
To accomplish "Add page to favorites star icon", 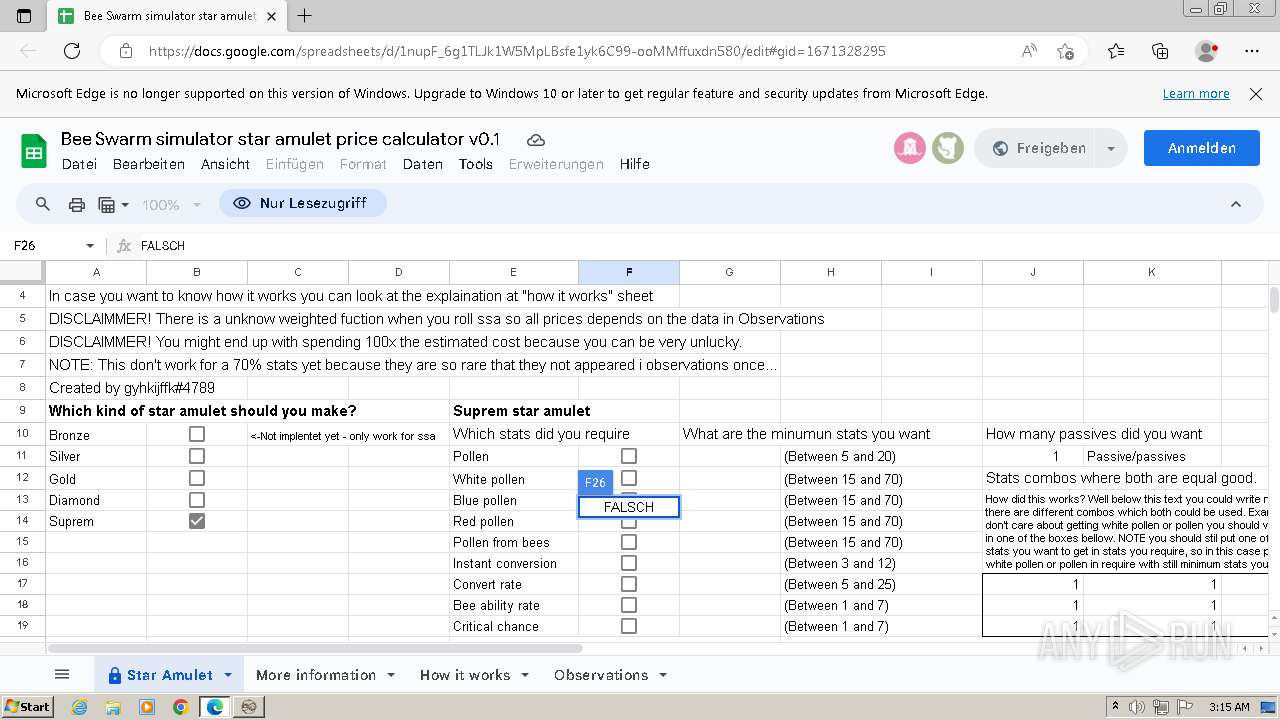I will (1065, 51).
